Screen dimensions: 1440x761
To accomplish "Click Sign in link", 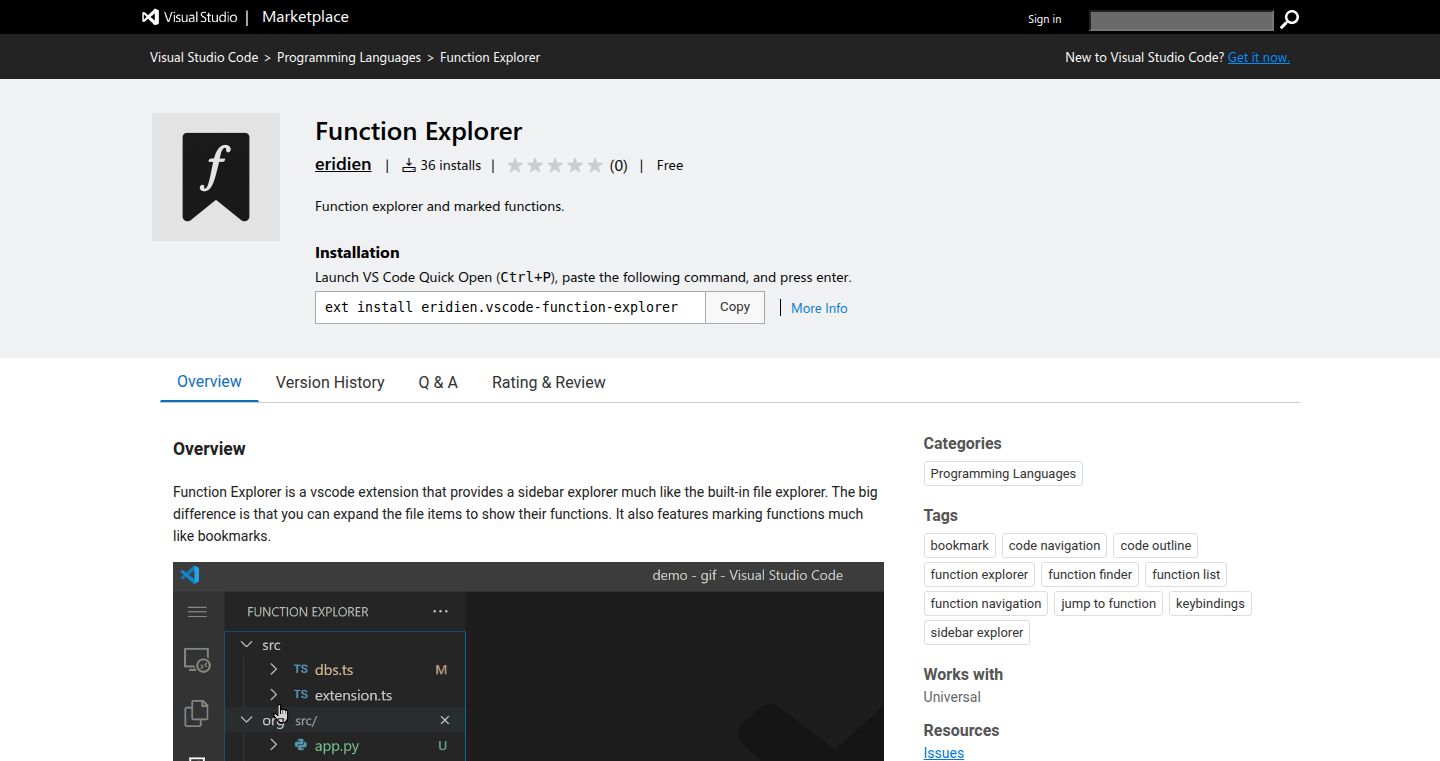I will click(1045, 19).
